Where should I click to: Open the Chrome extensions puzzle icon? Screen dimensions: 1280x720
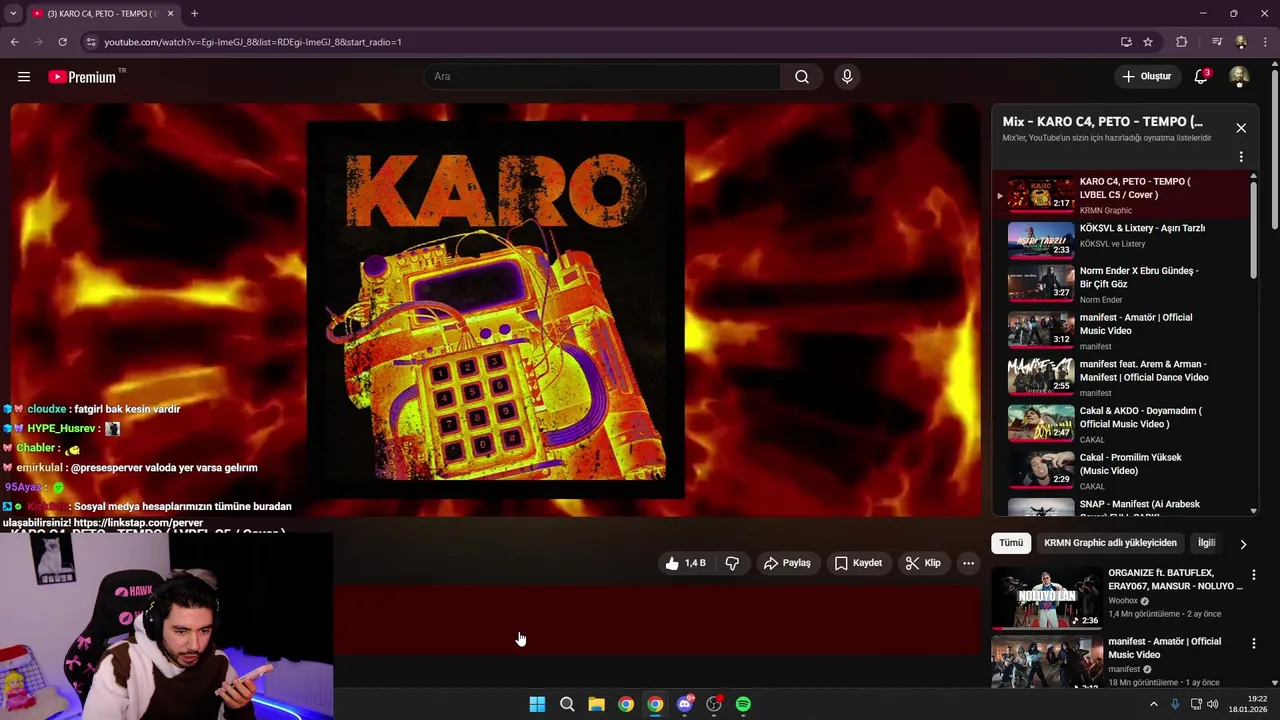click(1181, 42)
